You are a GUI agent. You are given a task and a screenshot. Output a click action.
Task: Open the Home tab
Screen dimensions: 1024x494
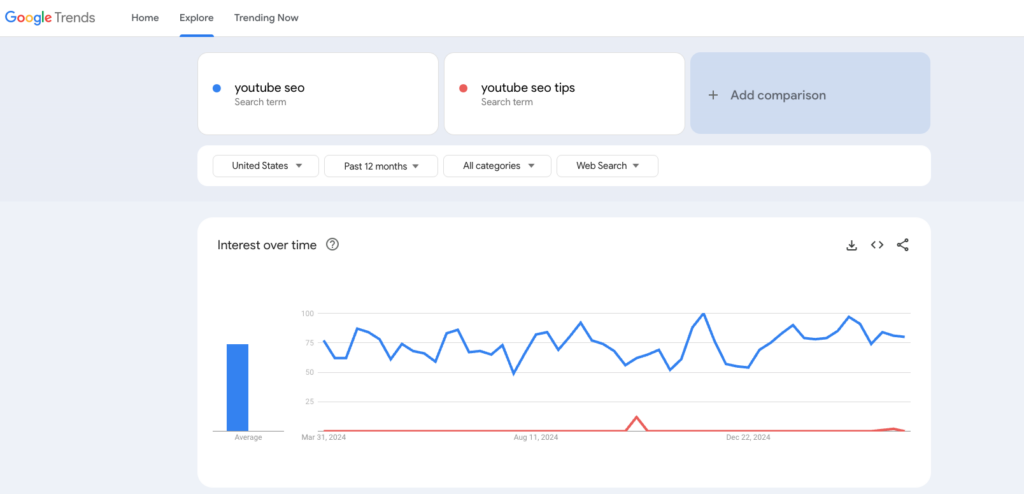pos(145,18)
